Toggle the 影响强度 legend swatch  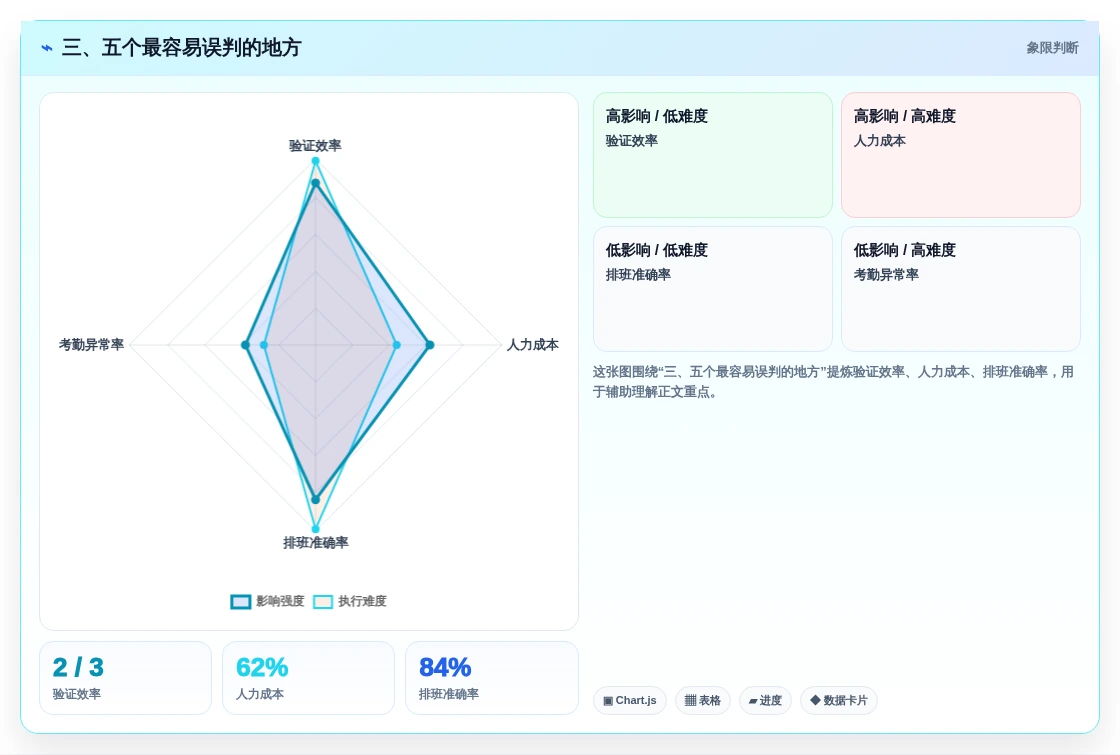(241, 601)
